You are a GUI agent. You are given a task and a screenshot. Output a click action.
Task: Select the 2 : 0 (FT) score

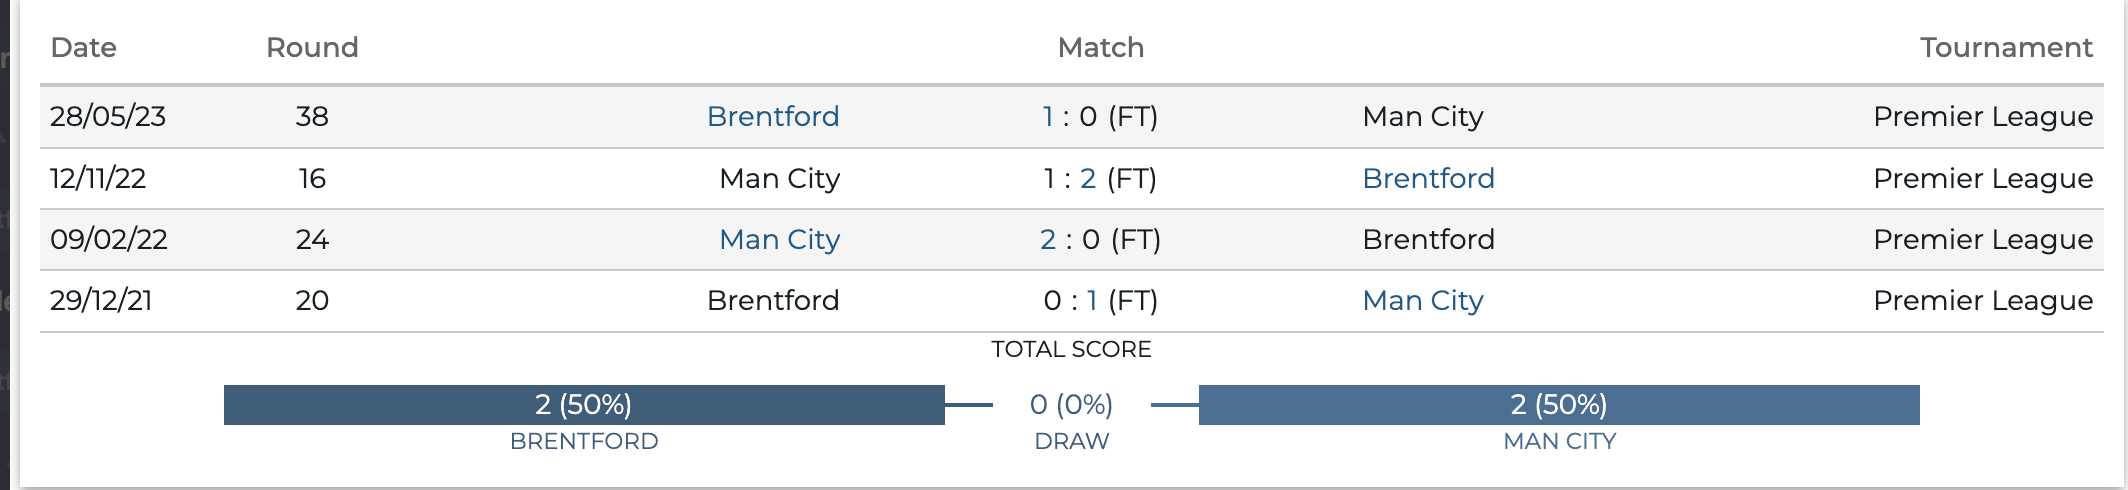[1100, 239]
